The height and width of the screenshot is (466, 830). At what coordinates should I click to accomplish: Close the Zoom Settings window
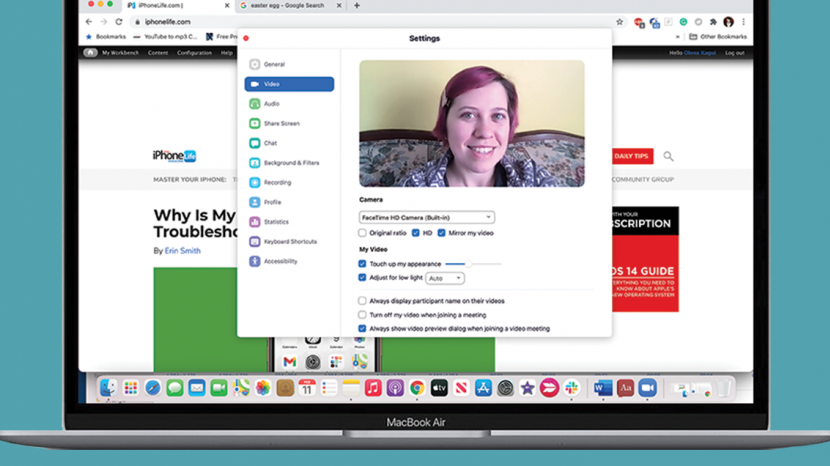click(x=246, y=38)
